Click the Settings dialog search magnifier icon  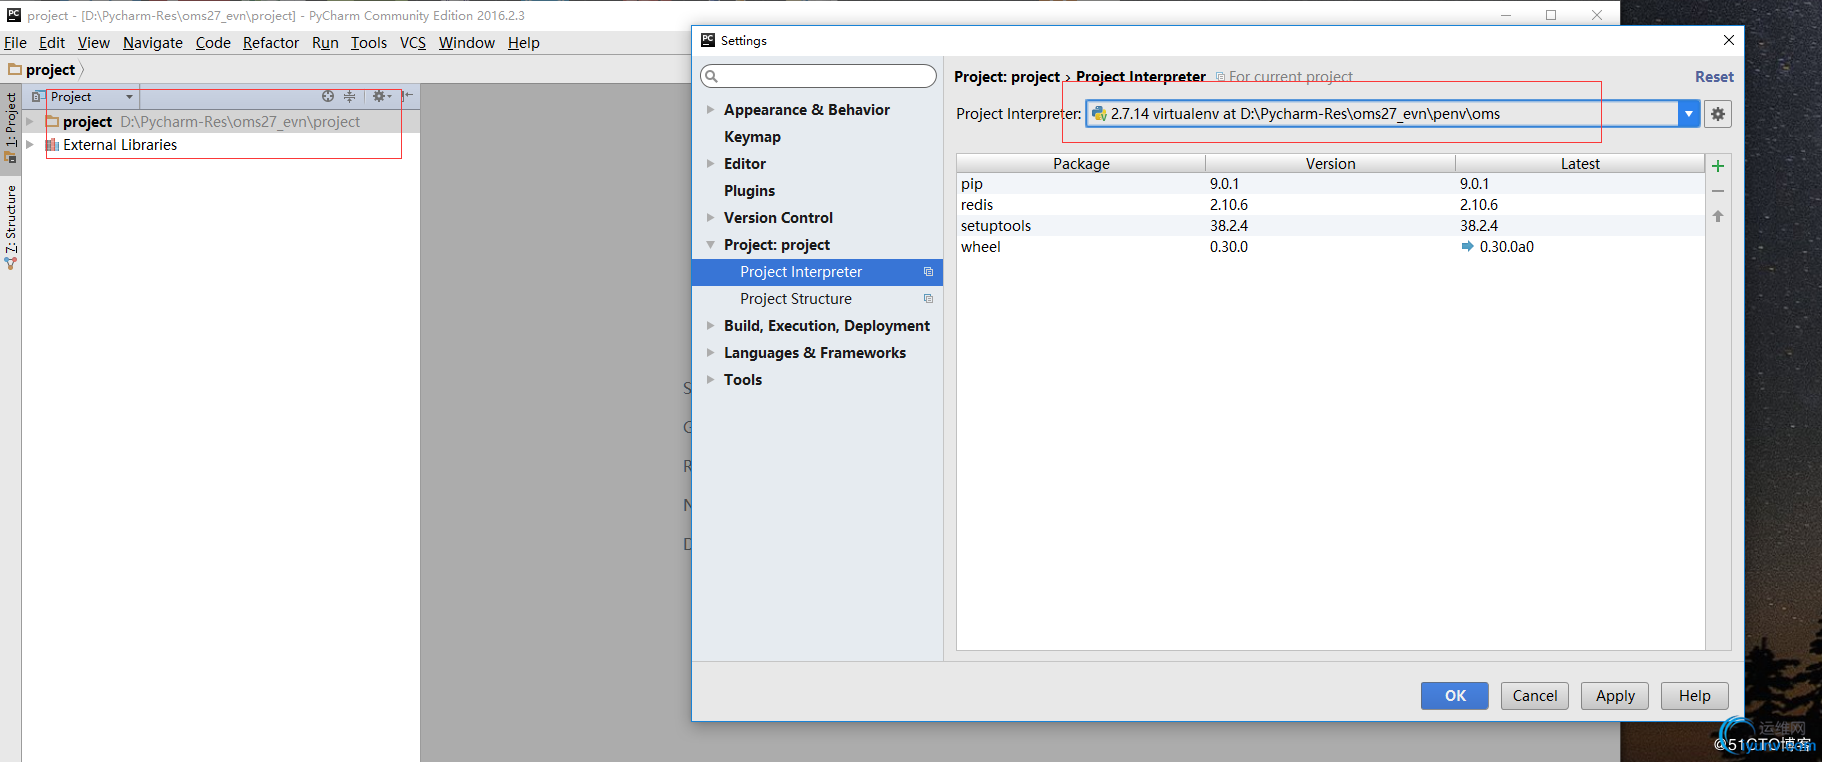click(711, 76)
